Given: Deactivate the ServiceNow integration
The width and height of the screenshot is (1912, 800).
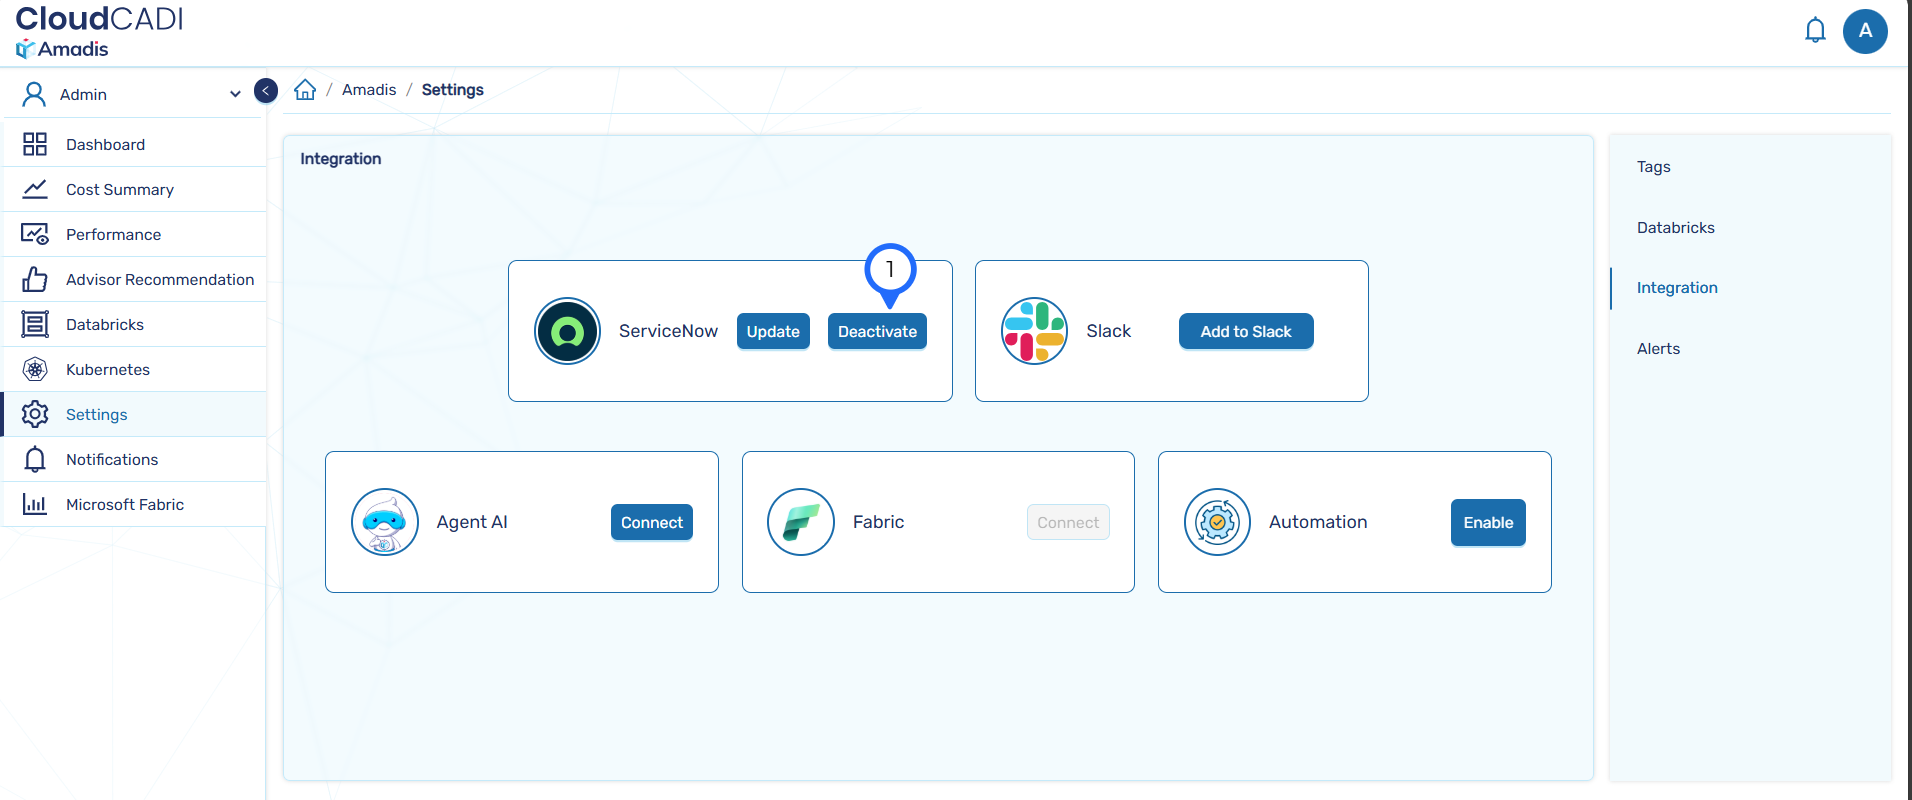Looking at the screenshot, I should [x=877, y=332].
